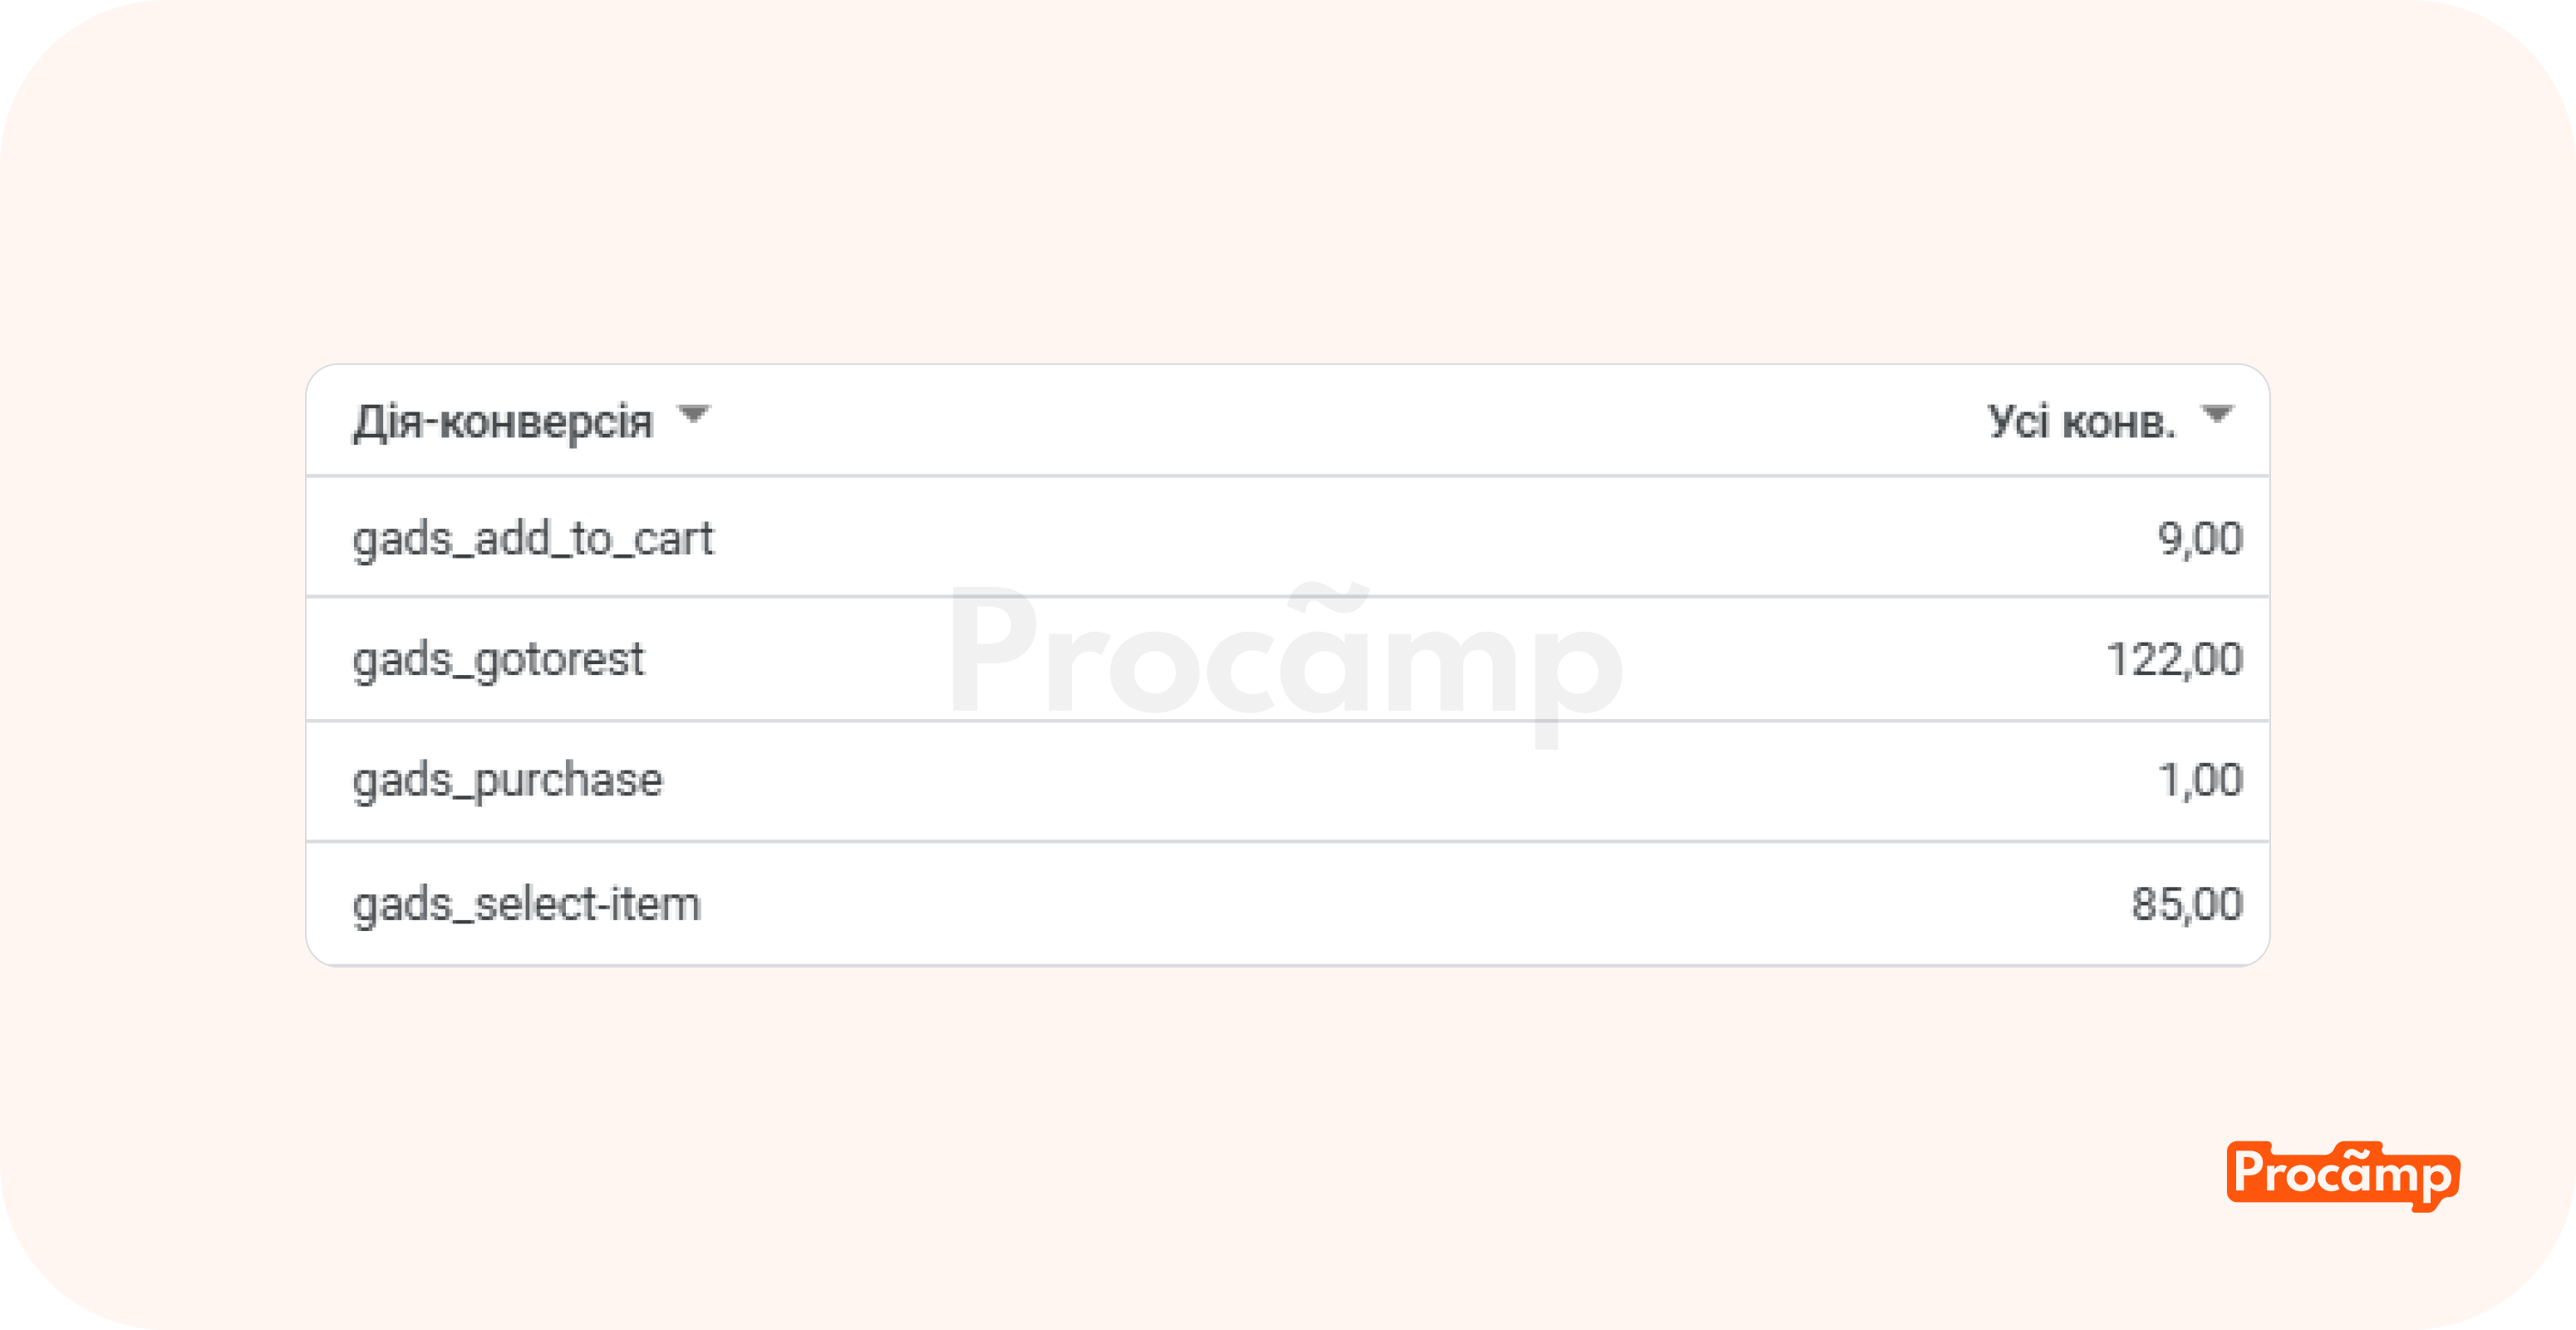Choose the gads_purchase conversion action
The height and width of the screenshot is (1330, 2576).
tap(507, 781)
